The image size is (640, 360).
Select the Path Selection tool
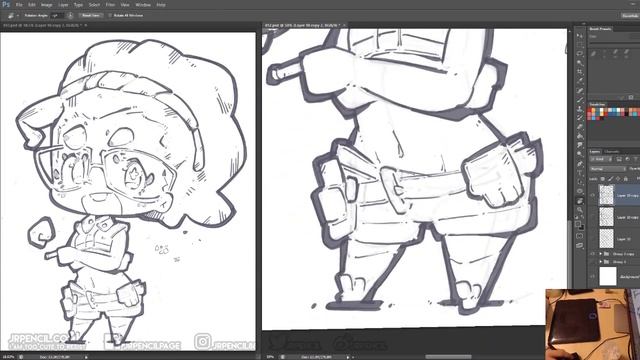point(580,182)
